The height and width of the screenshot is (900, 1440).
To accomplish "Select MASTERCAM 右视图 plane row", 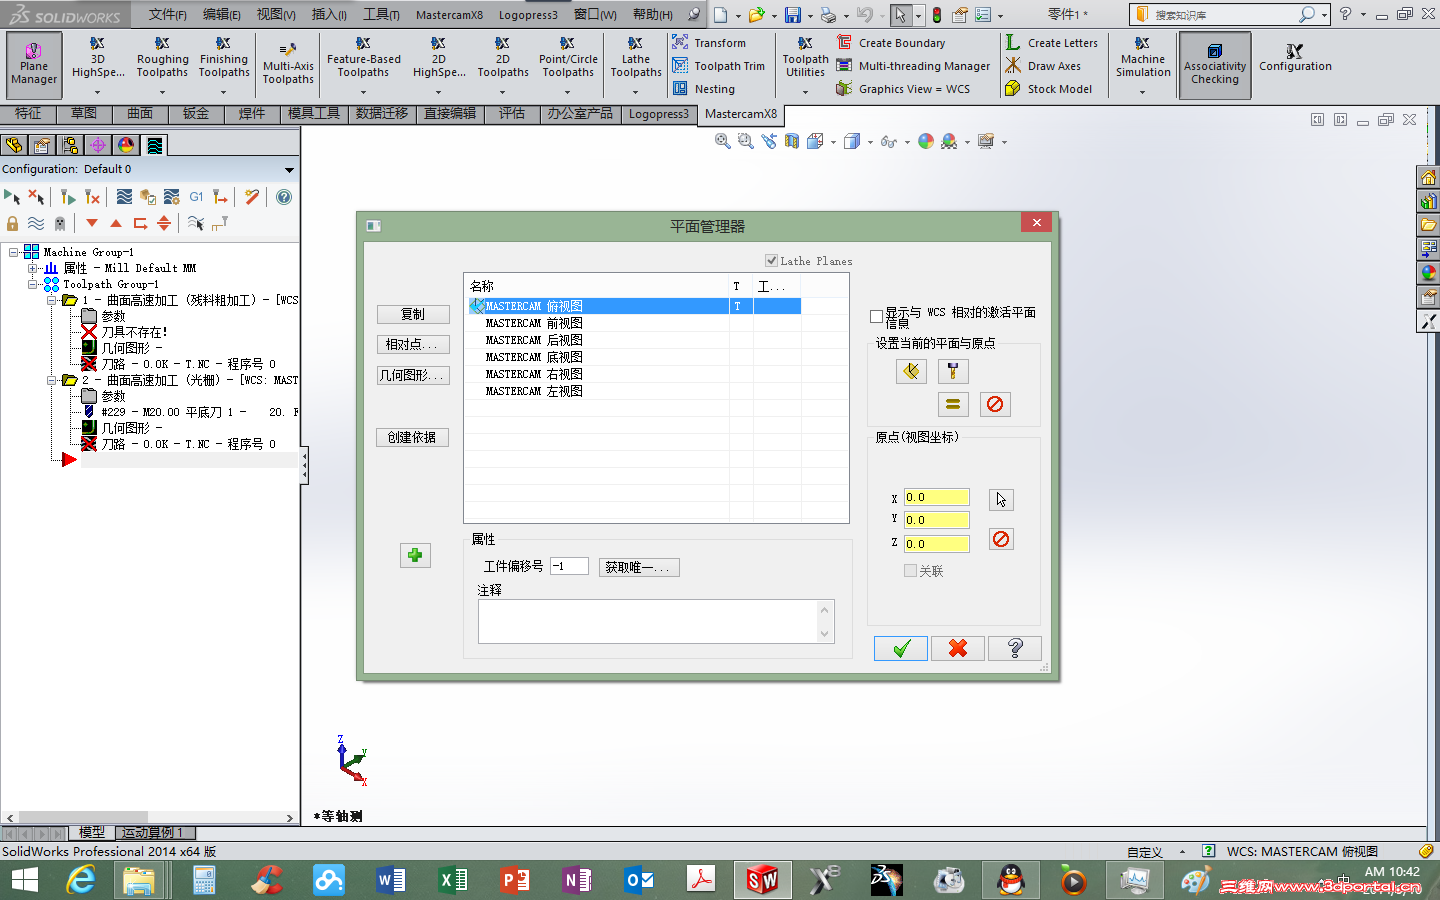I will 634,374.
